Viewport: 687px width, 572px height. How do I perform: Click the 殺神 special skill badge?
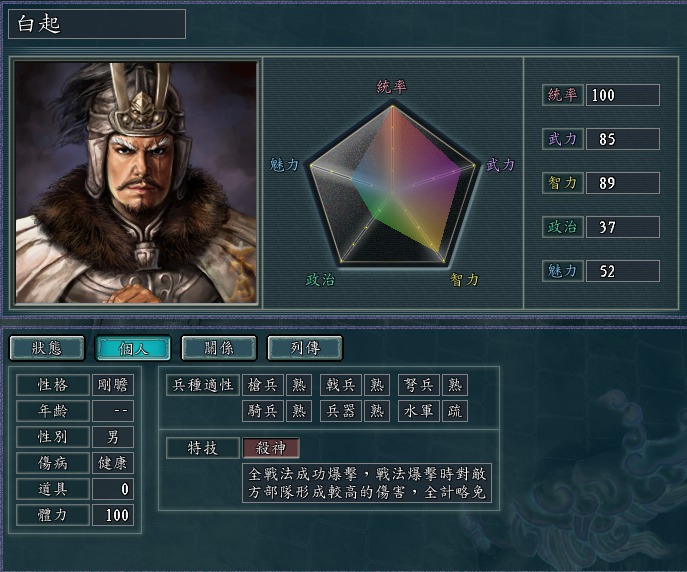[x=271, y=448]
